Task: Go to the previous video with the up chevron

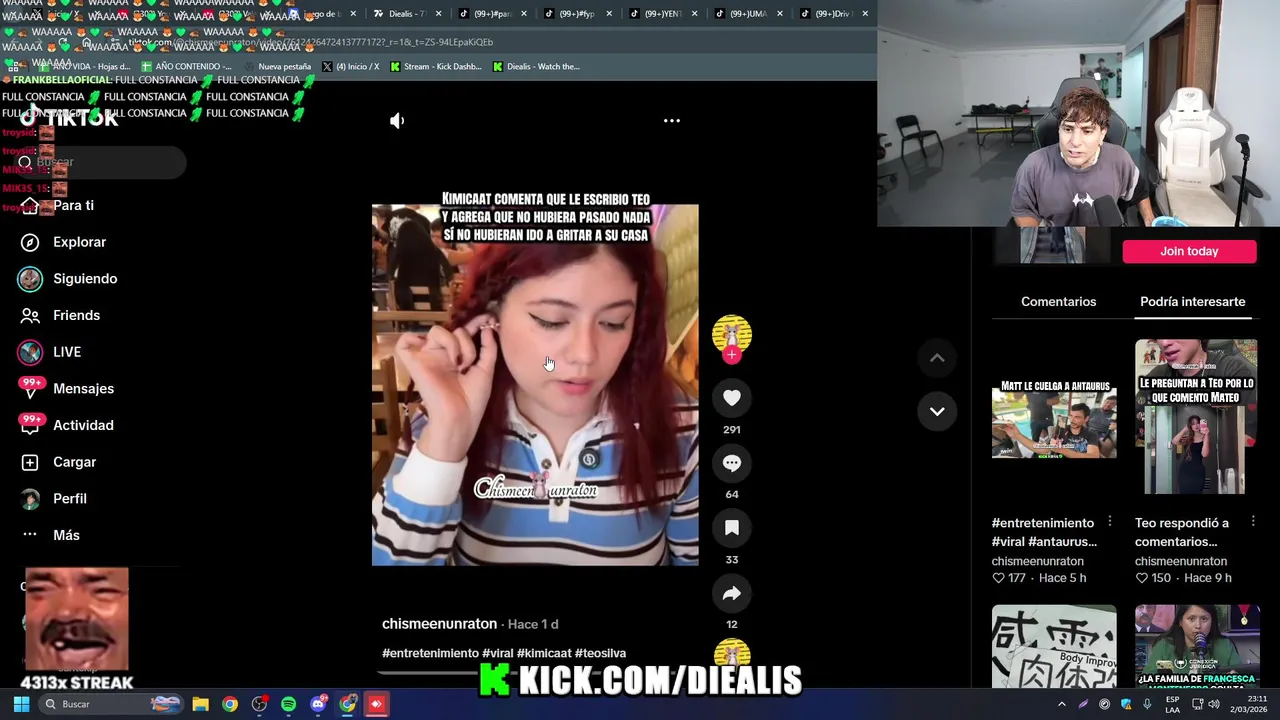Action: tap(937, 358)
